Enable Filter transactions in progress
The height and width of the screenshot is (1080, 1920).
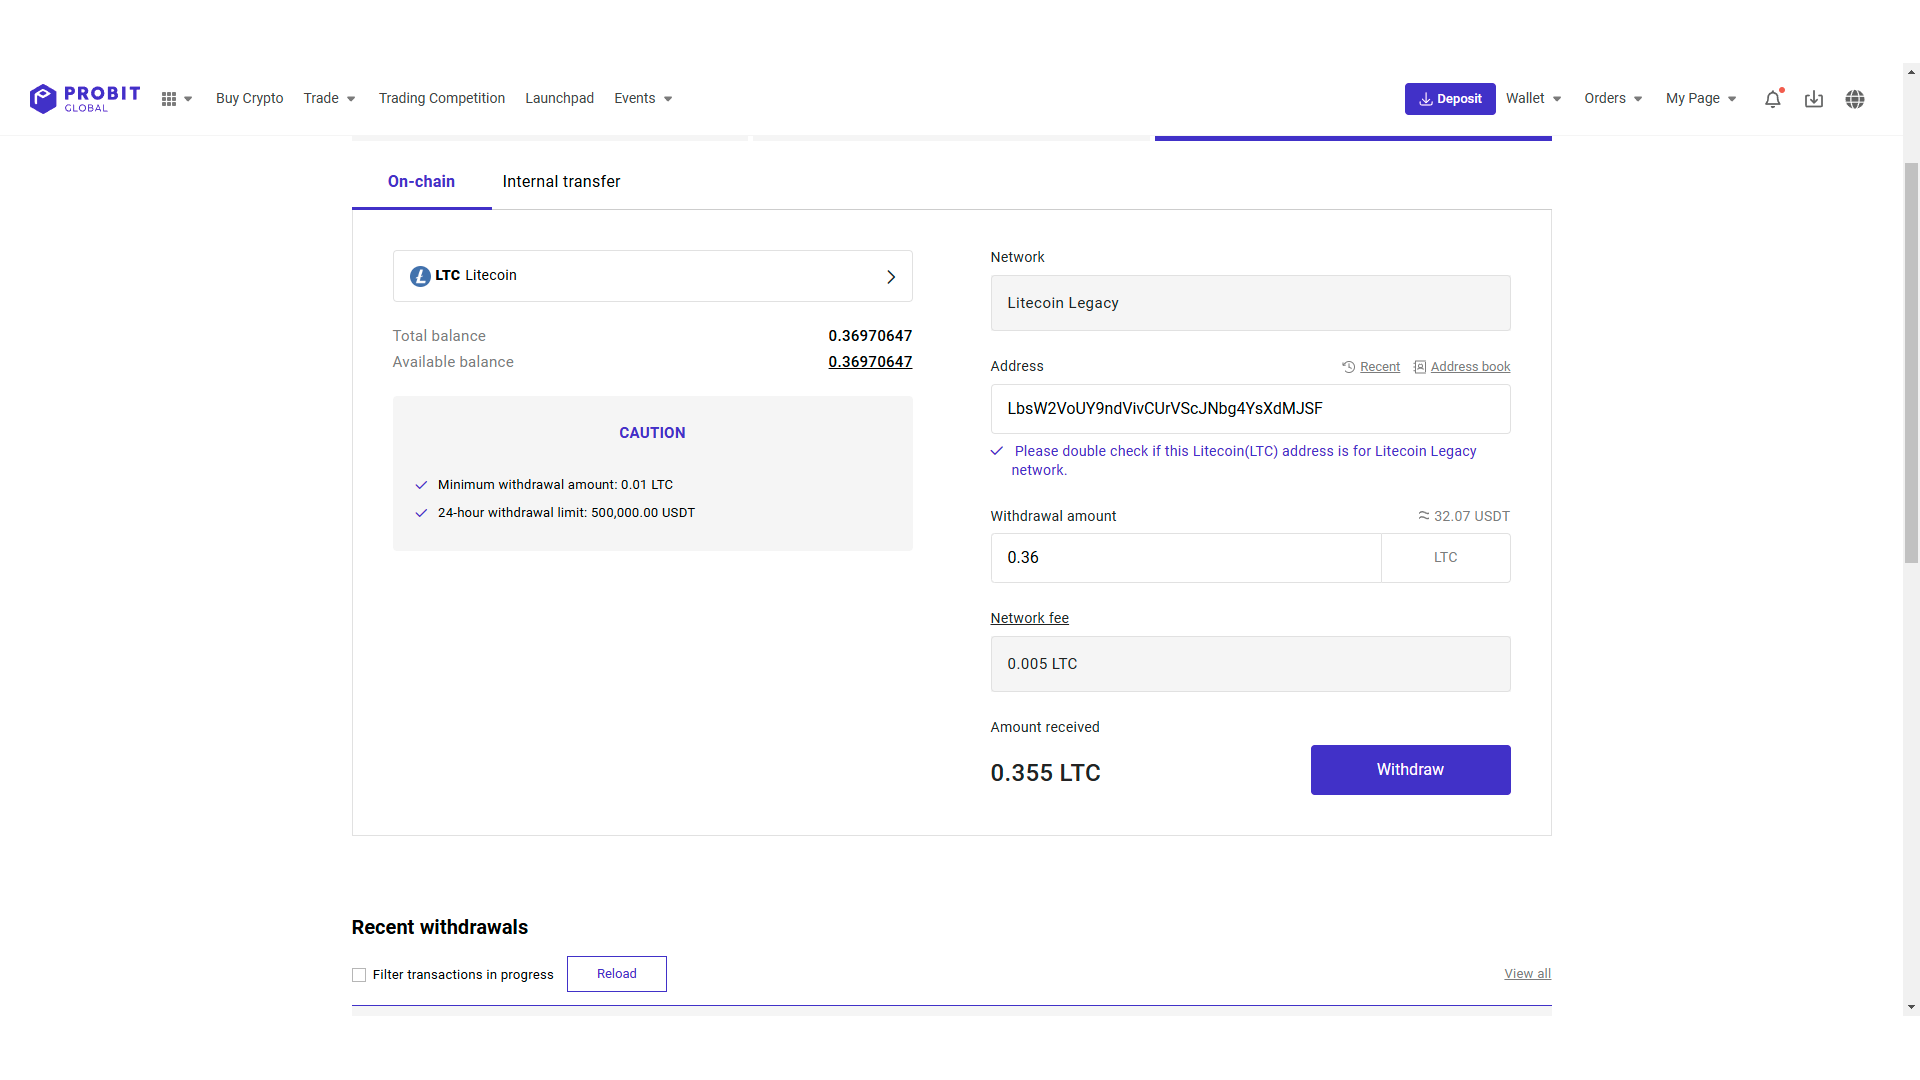358,974
